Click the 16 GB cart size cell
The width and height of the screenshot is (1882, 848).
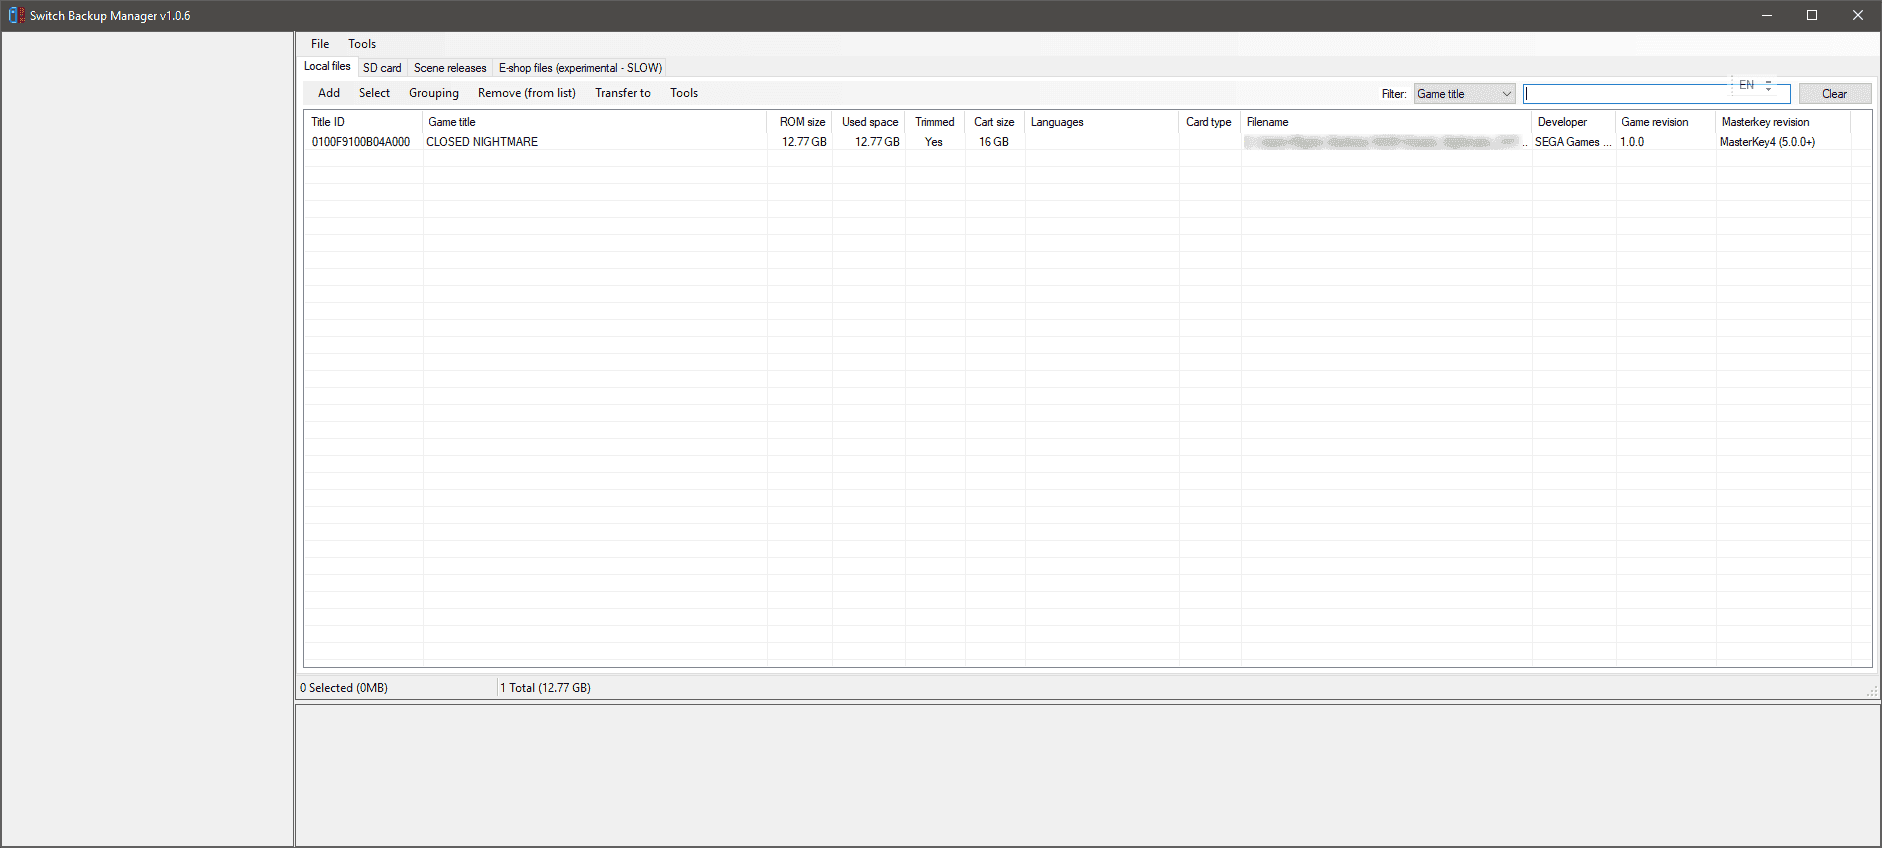point(994,142)
